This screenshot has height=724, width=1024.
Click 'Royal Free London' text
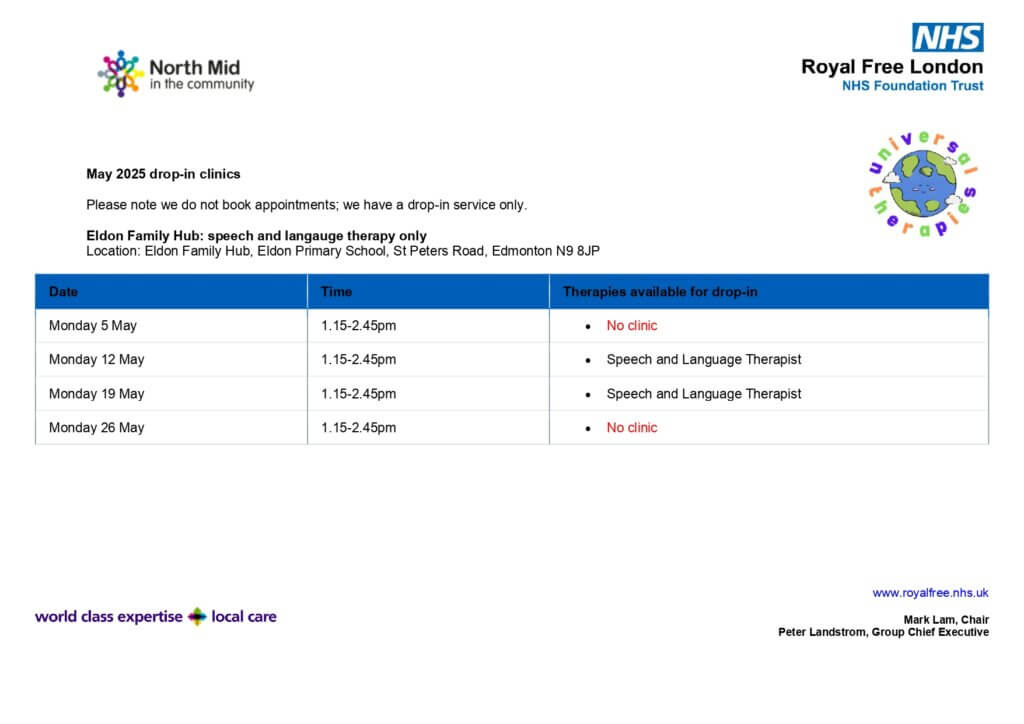pyautogui.click(x=892, y=67)
